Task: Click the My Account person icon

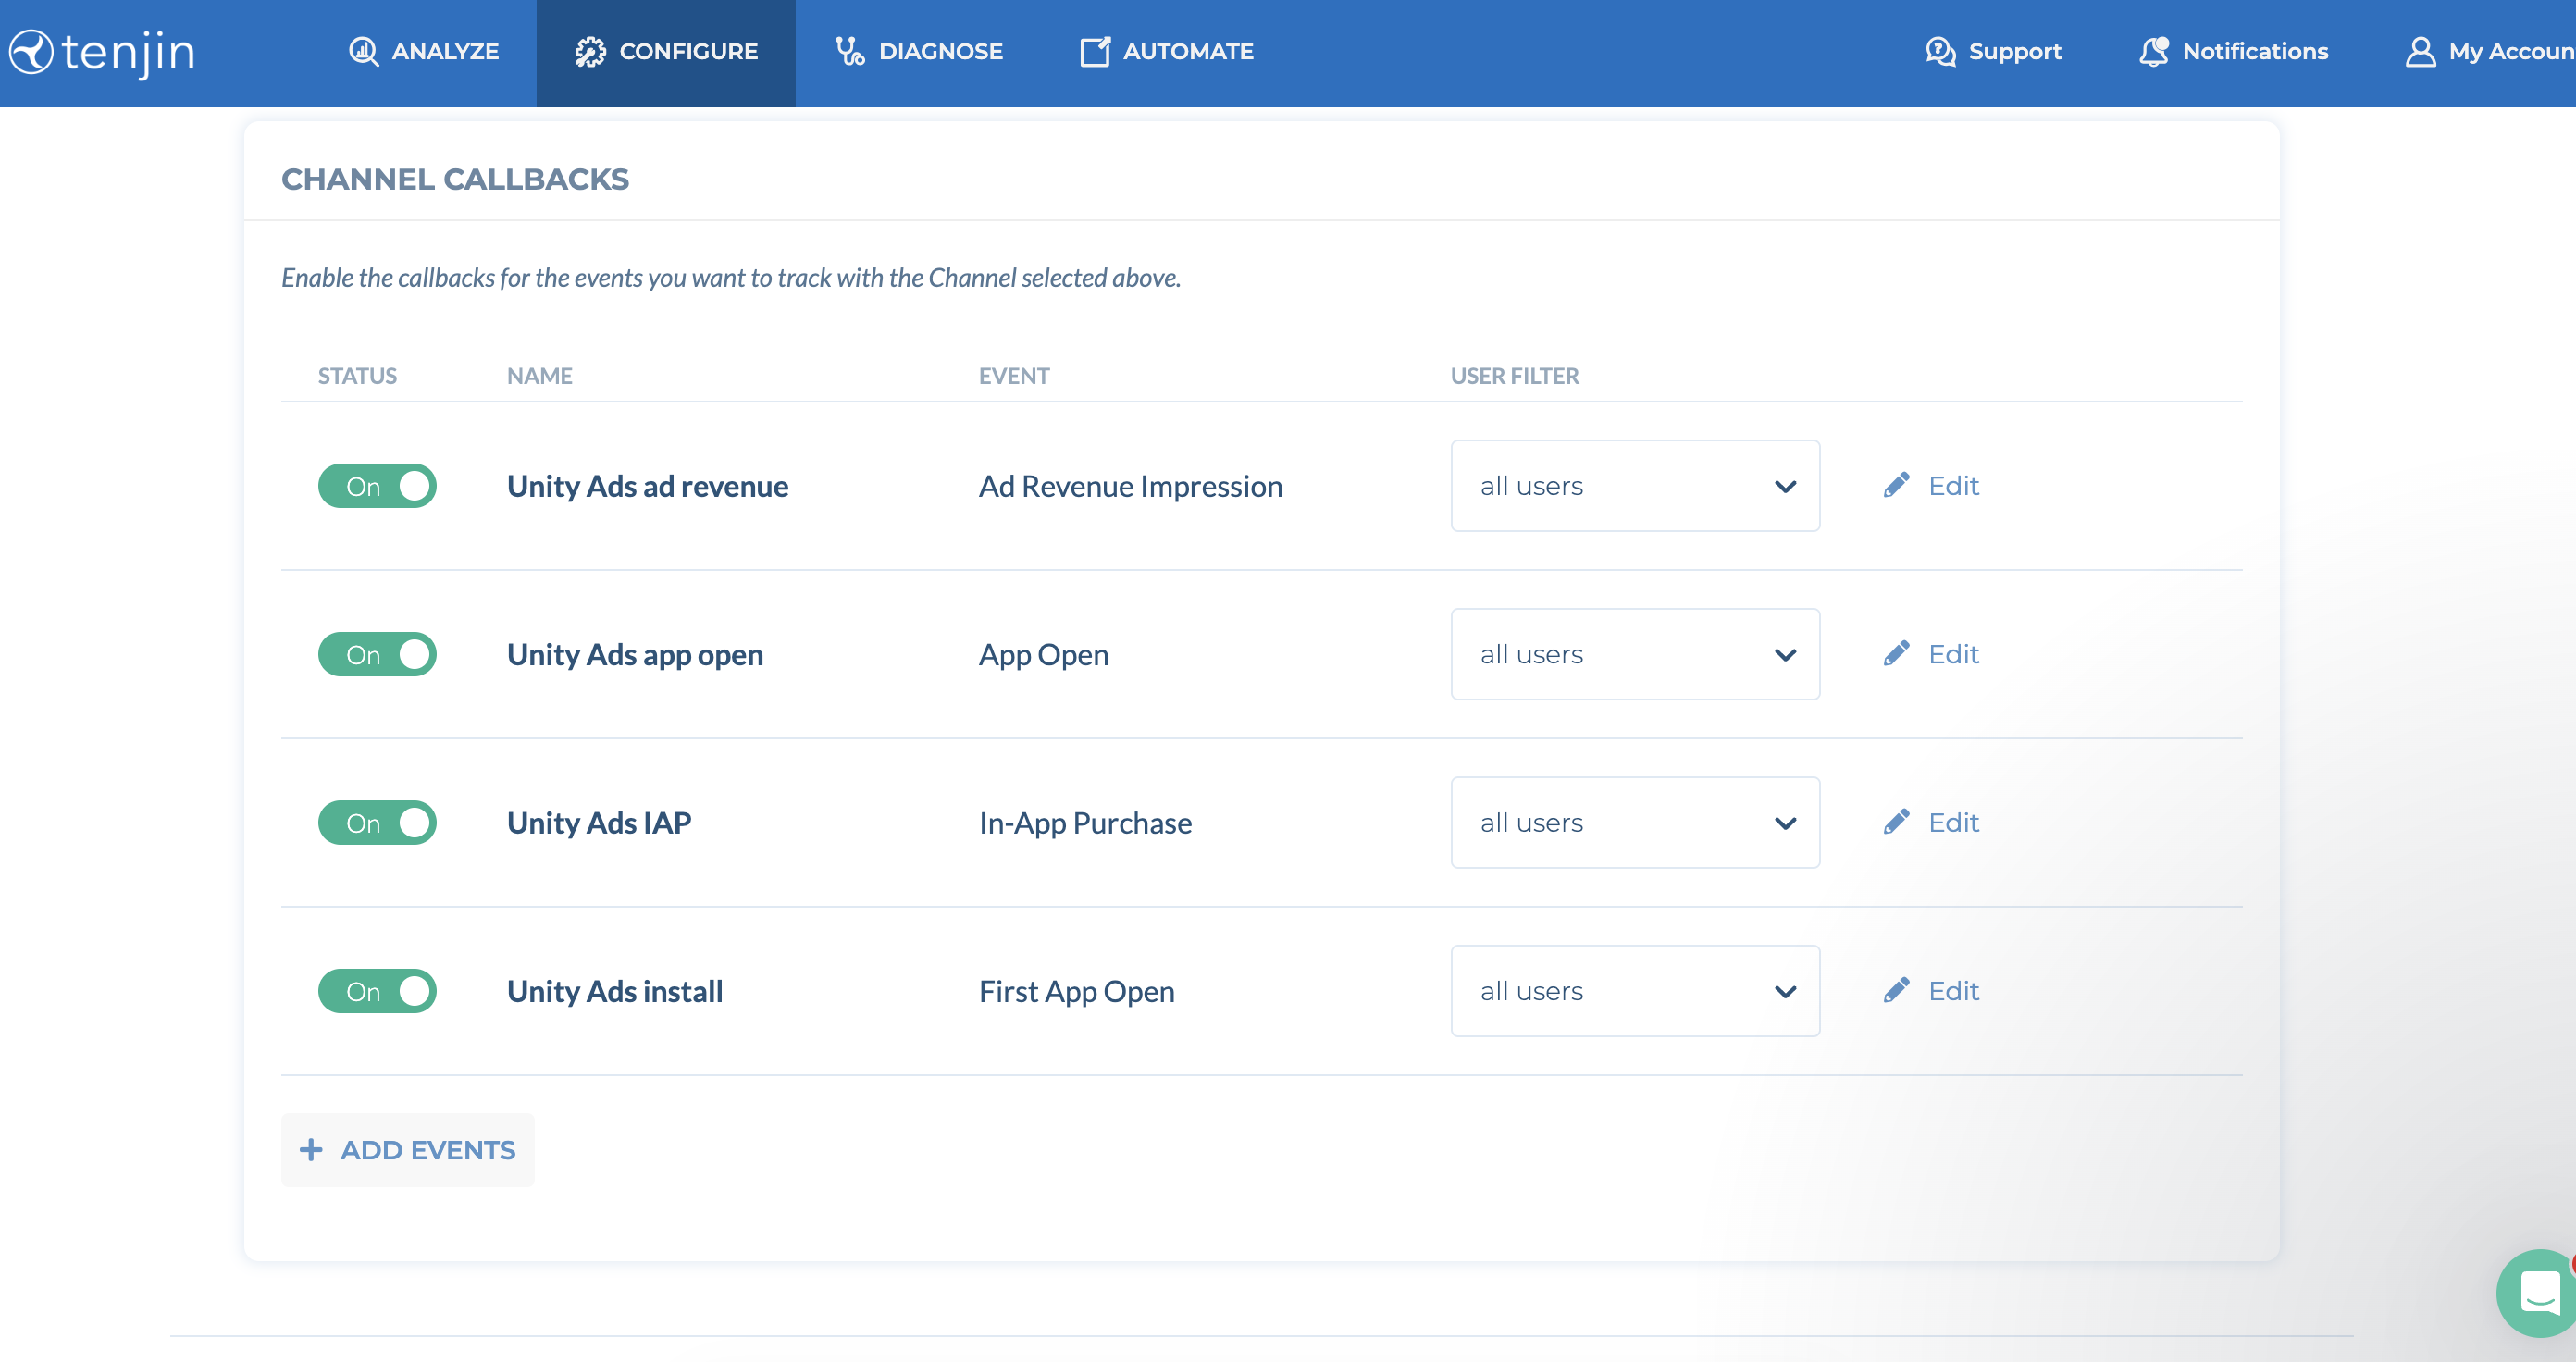Action: (2419, 52)
